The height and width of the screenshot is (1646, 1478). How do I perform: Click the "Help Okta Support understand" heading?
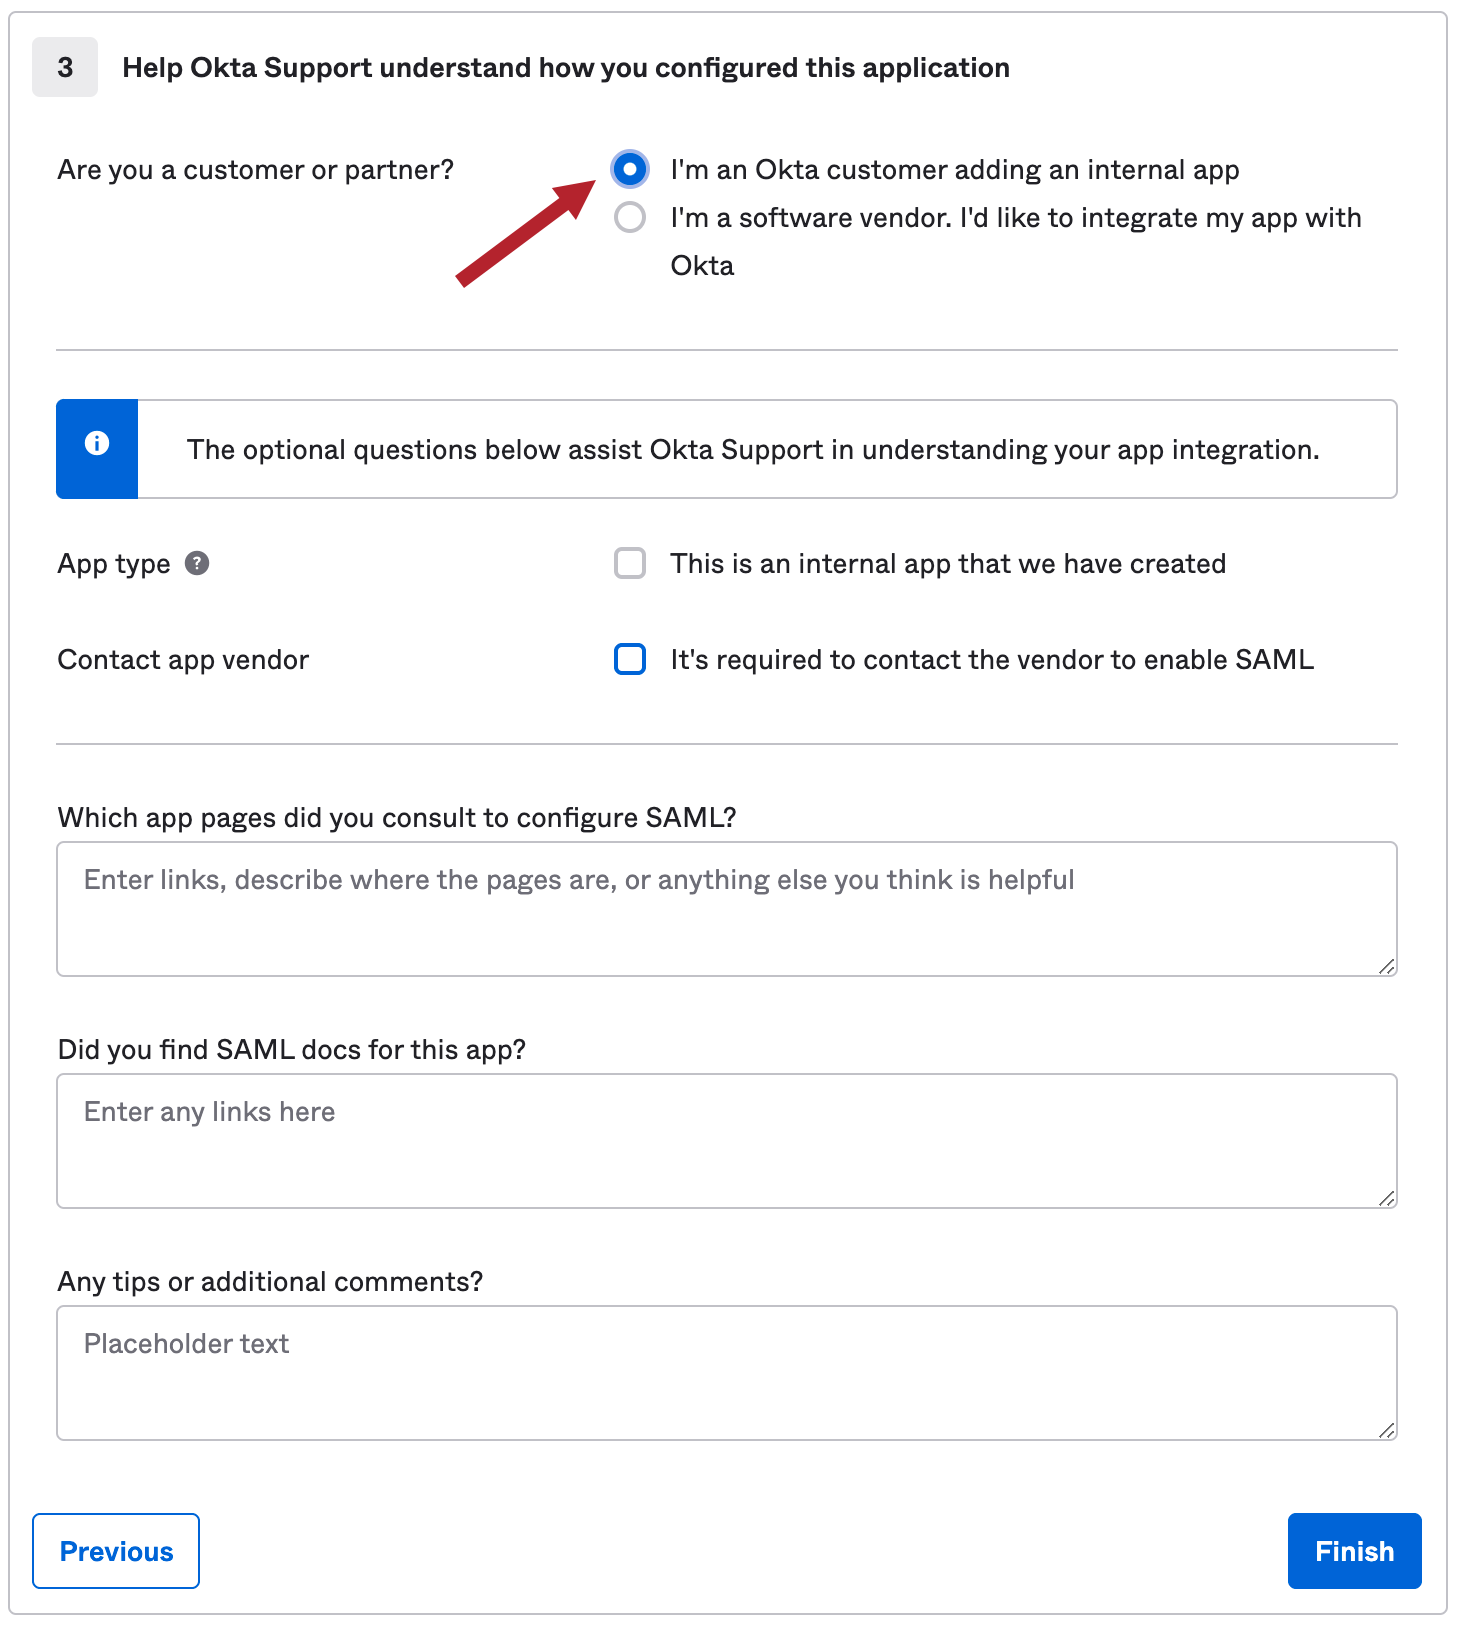pyautogui.click(x=566, y=68)
